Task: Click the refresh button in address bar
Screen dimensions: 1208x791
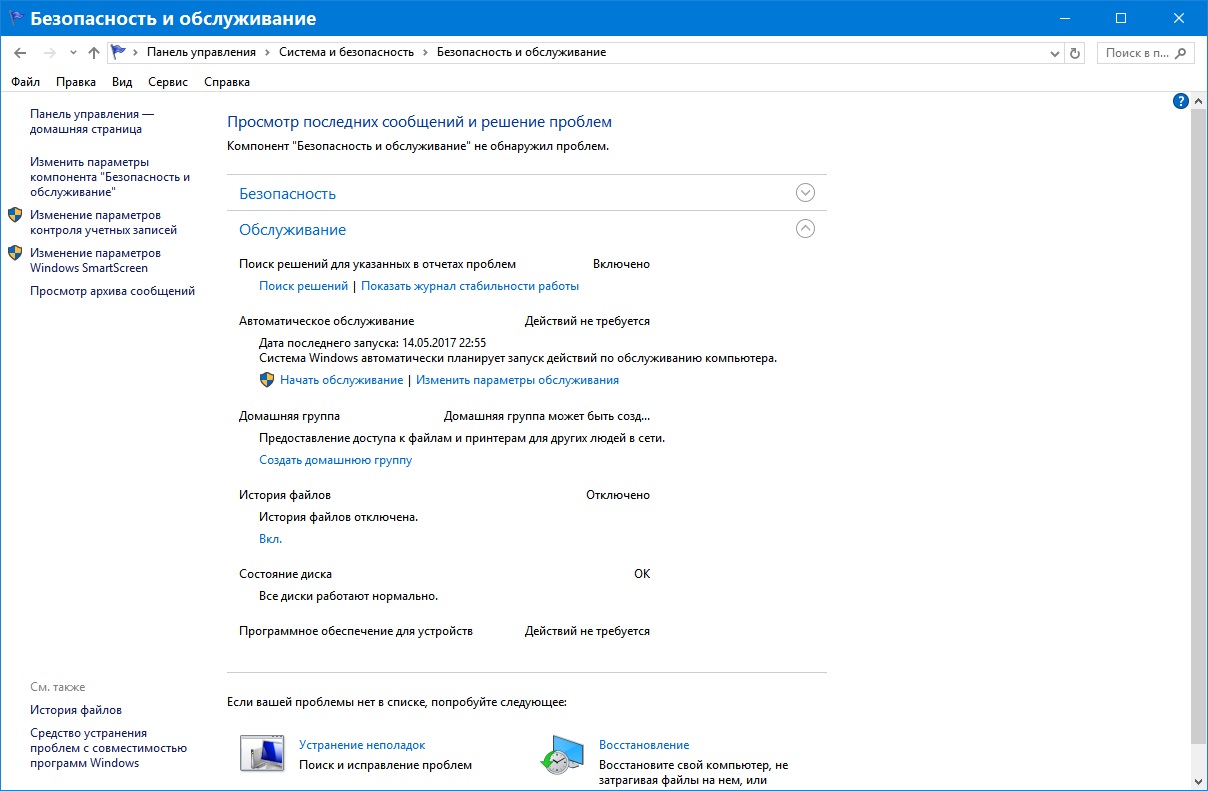Action: click(x=1075, y=52)
